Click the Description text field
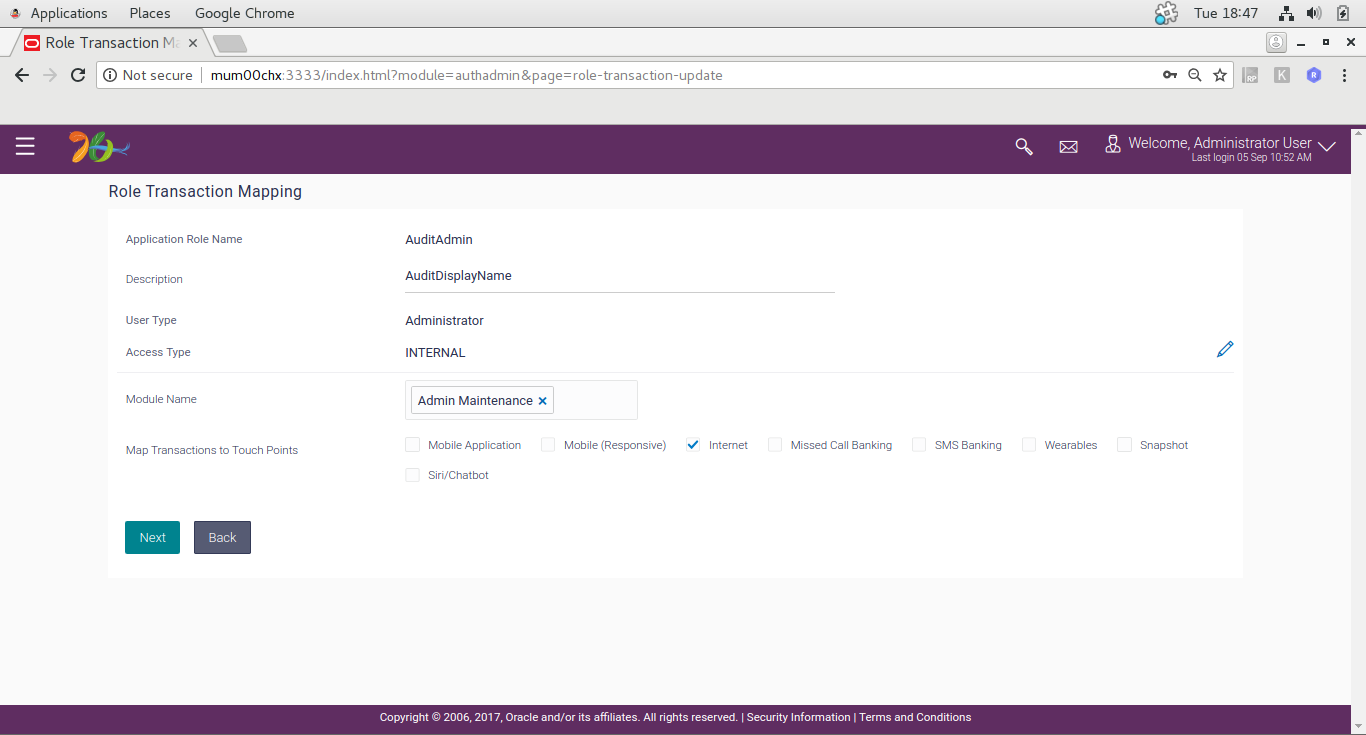This screenshot has width=1366, height=735. [x=620, y=276]
